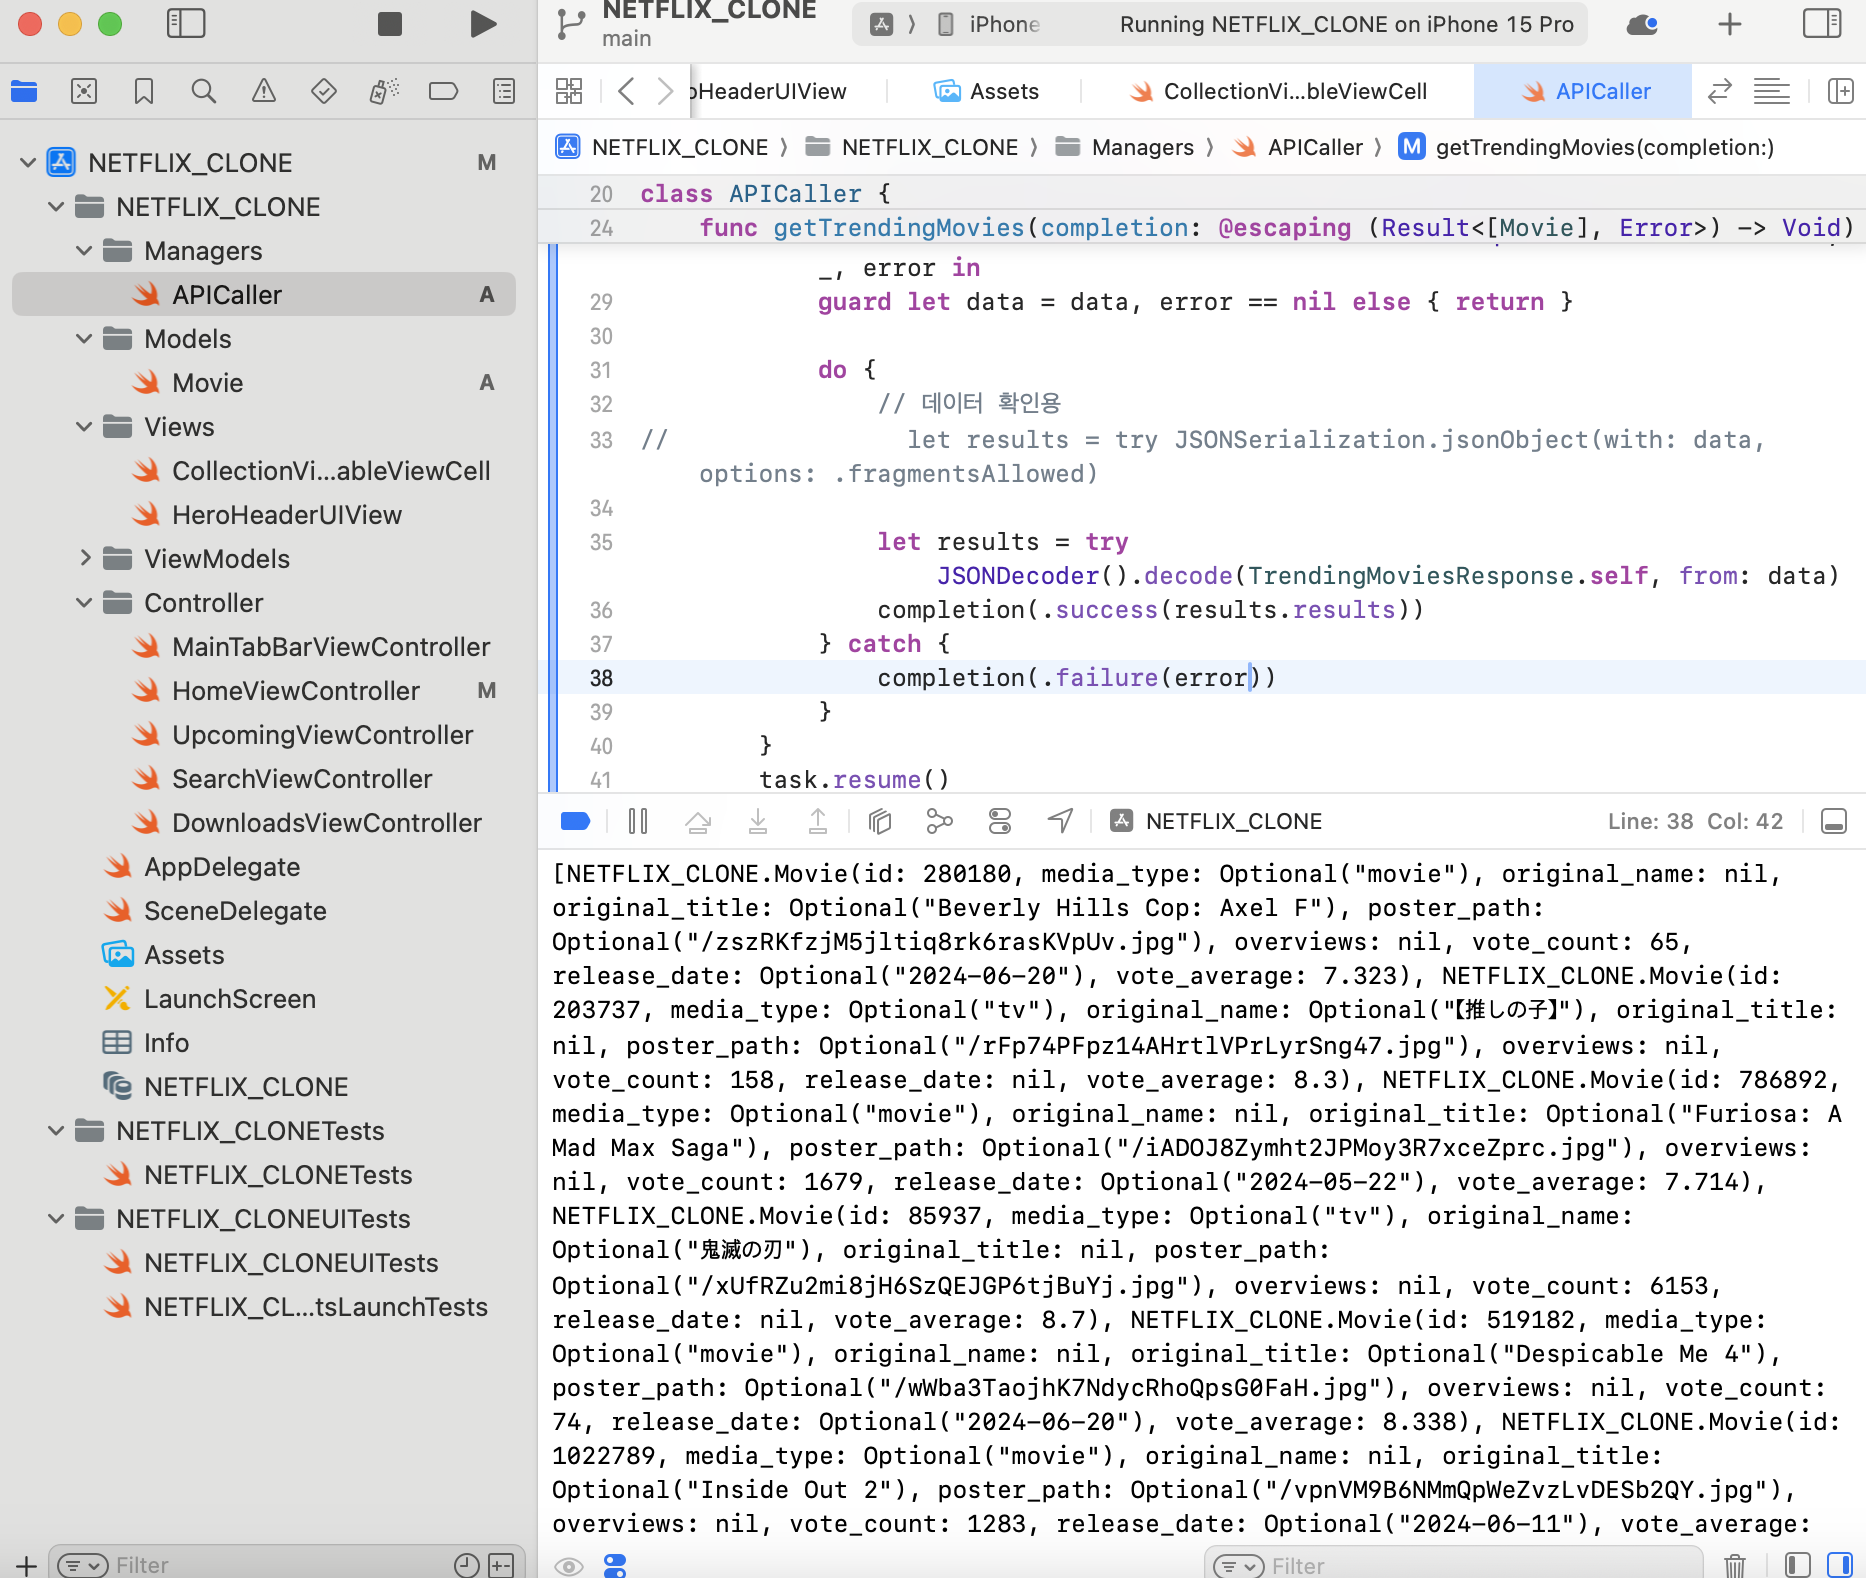
Task: Open the Find navigator magnifier
Action: click(204, 92)
